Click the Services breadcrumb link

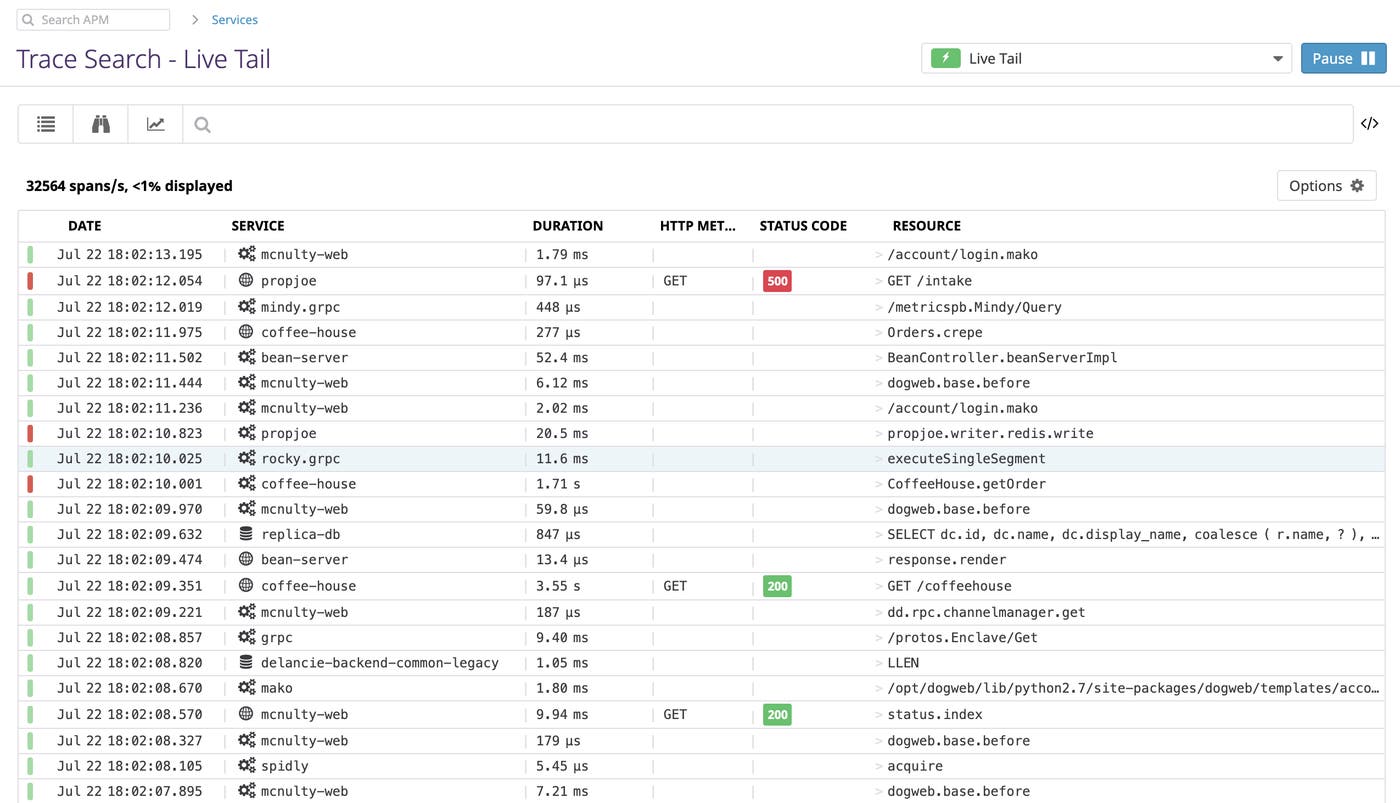click(x=235, y=20)
